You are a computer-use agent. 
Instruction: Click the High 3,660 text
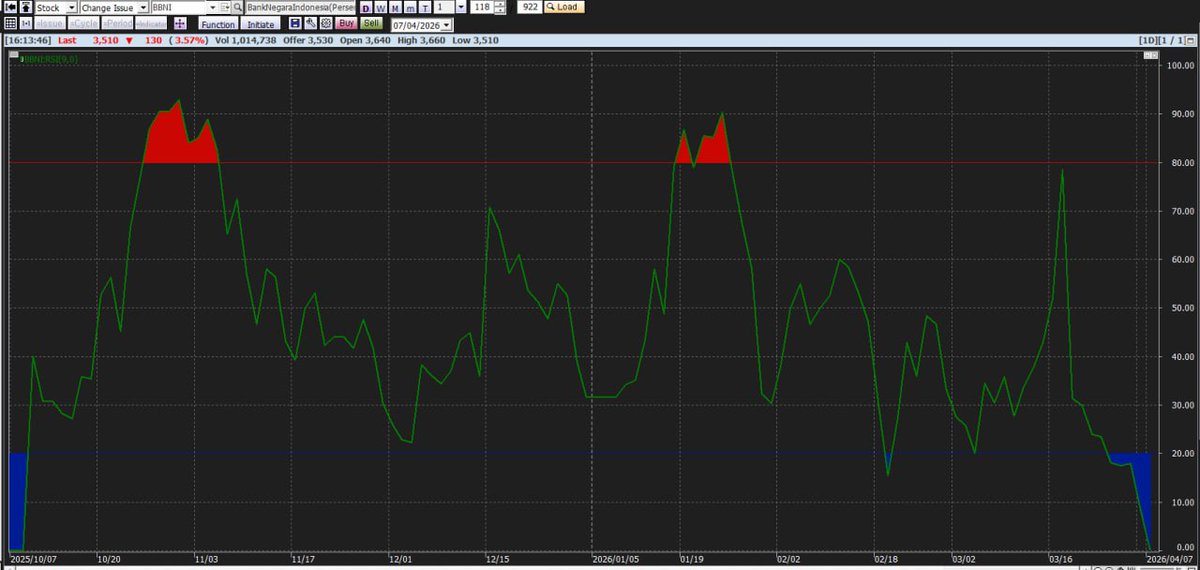(x=423, y=40)
